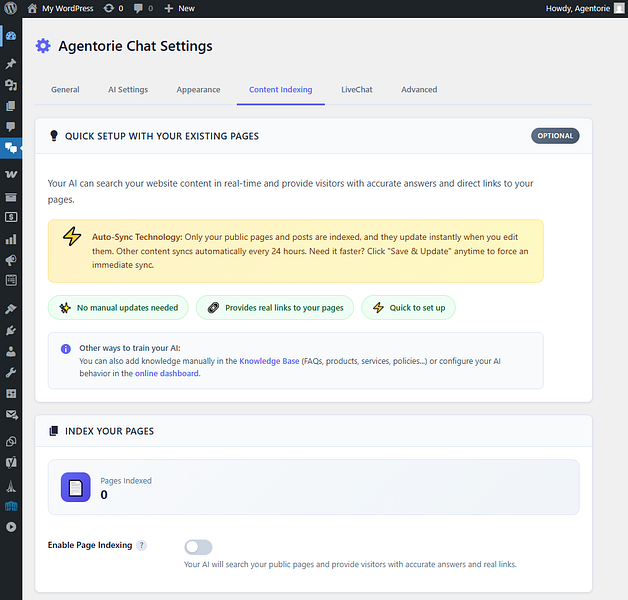Open the Forms sidebar icon below megaphone

[11, 280]
